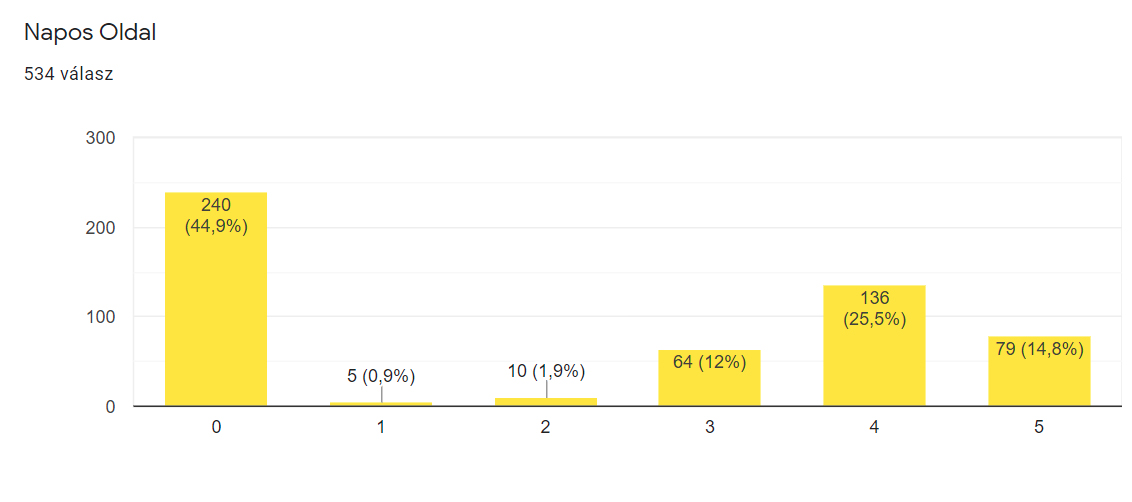
Task: Click the yellow bar for rating 3
Action: pos(710,378)
